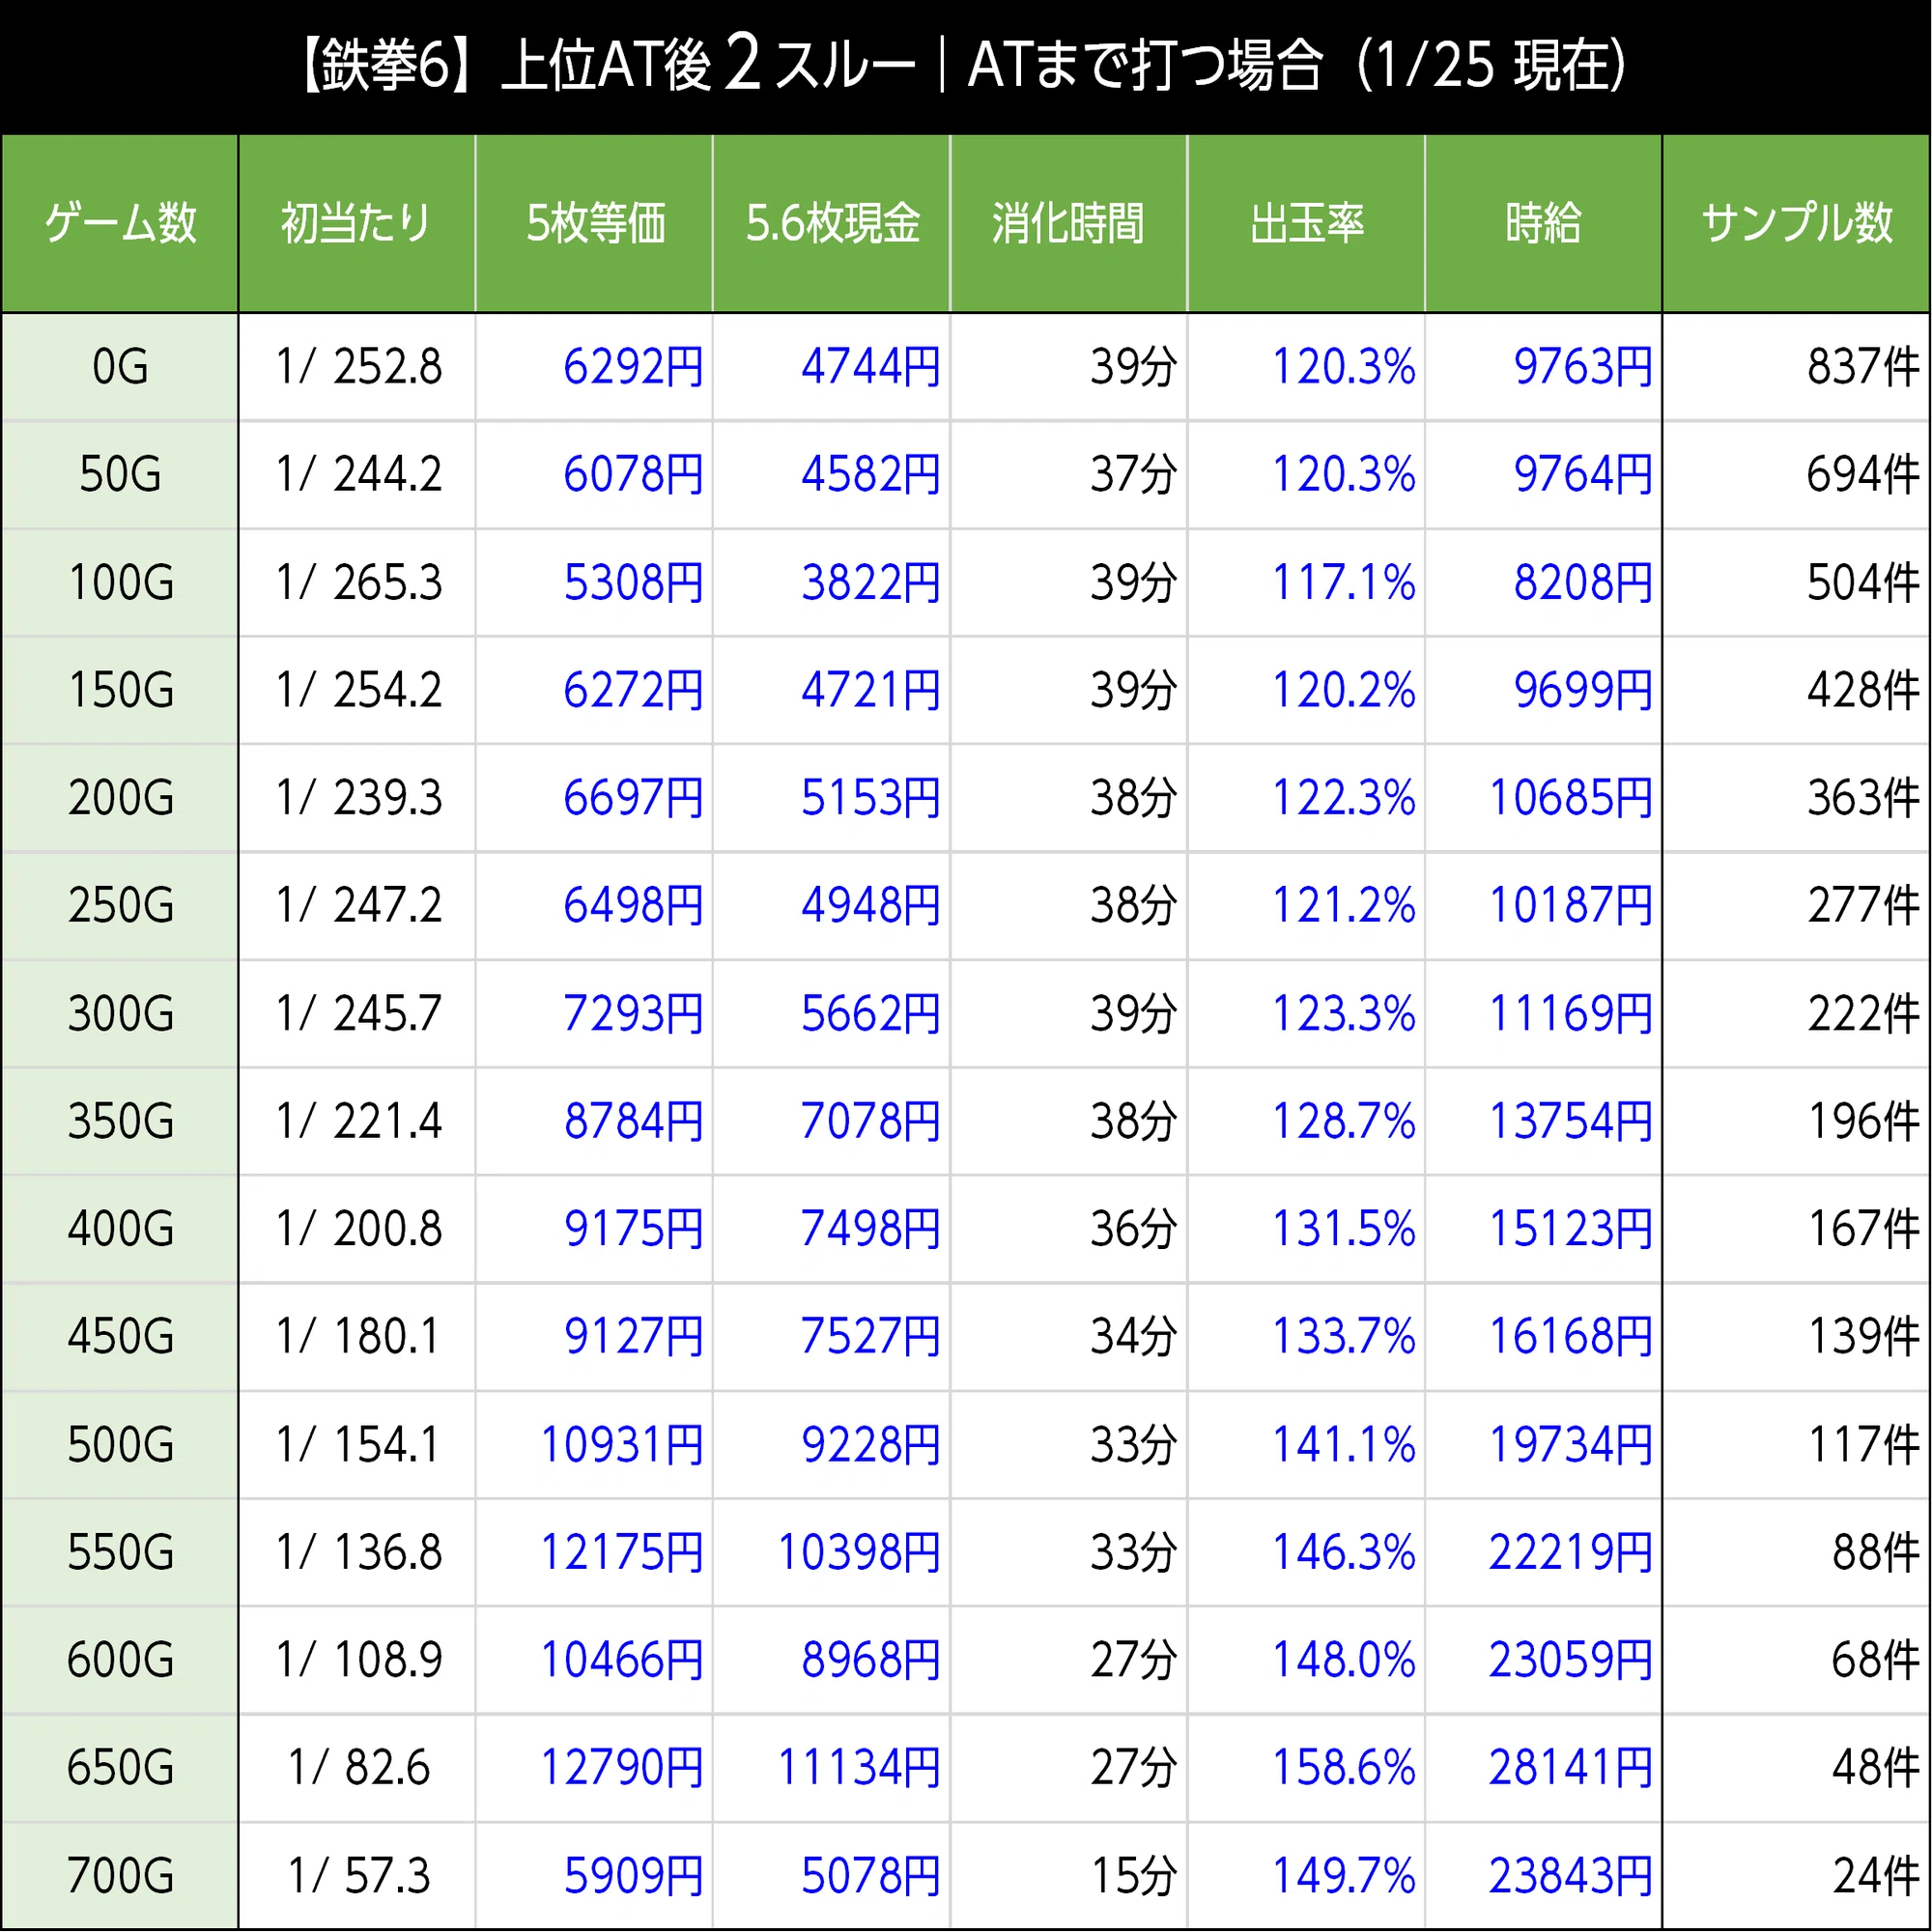Select the 150G row label

(120, 691)
